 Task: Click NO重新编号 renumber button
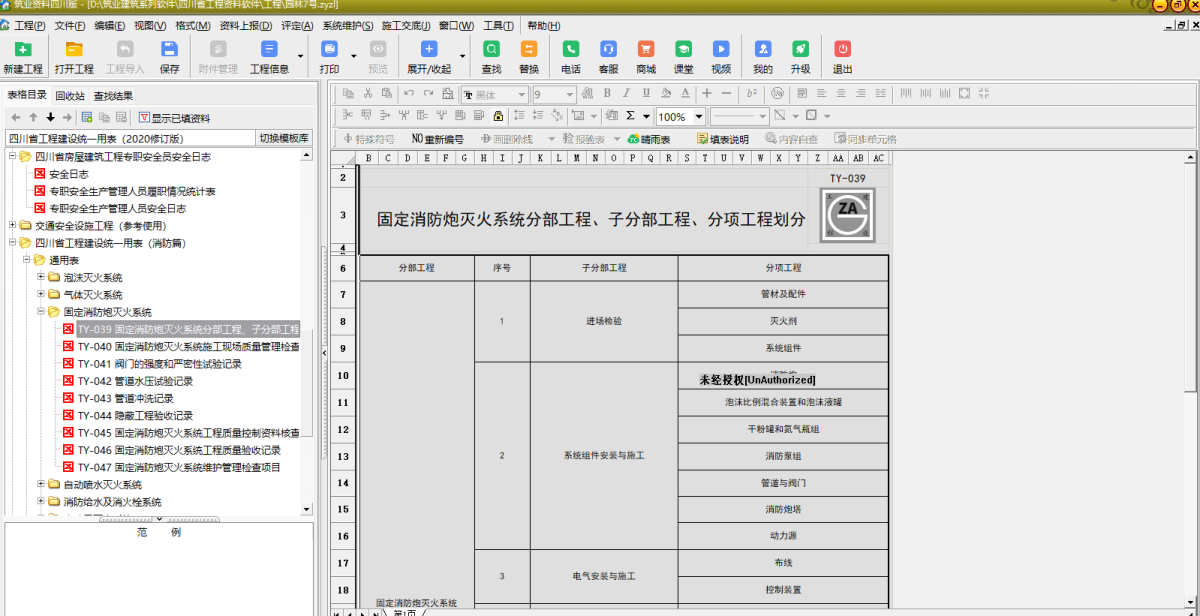point(438,139)
